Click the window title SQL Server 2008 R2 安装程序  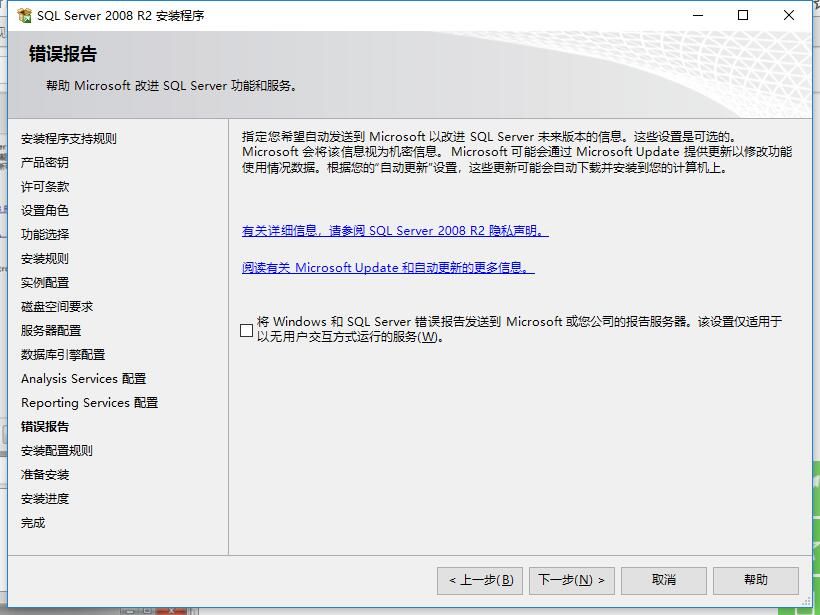pyautogui.click(x=120, y=16)
